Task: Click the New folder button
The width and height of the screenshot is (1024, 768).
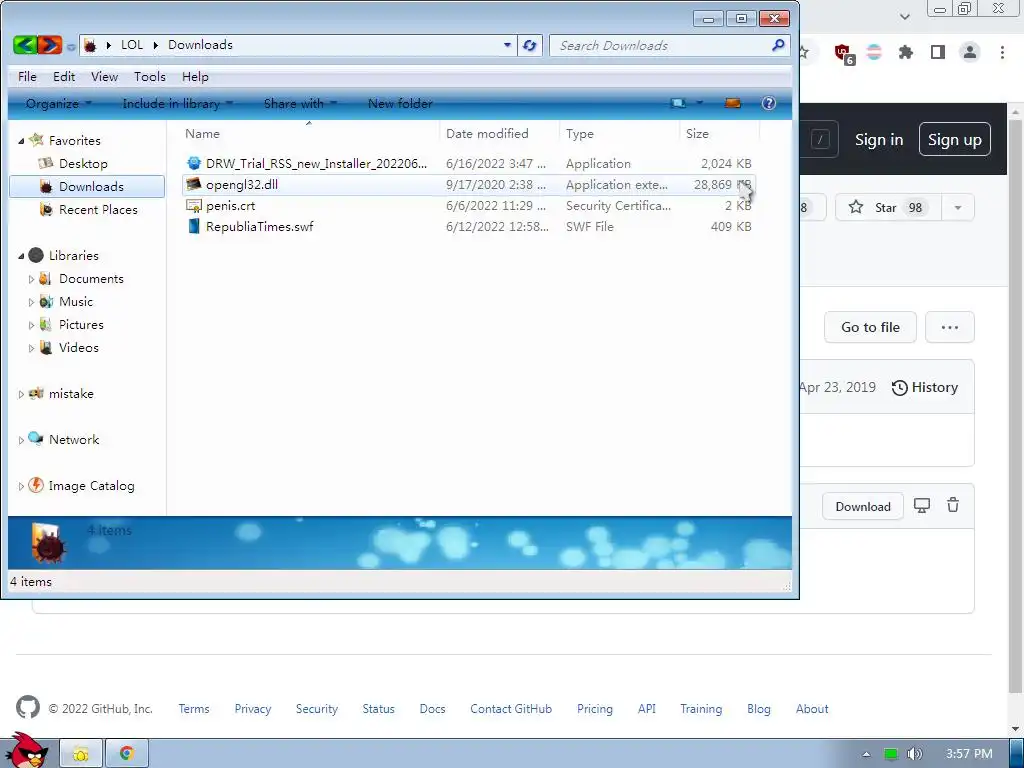Action: [400, 103]
